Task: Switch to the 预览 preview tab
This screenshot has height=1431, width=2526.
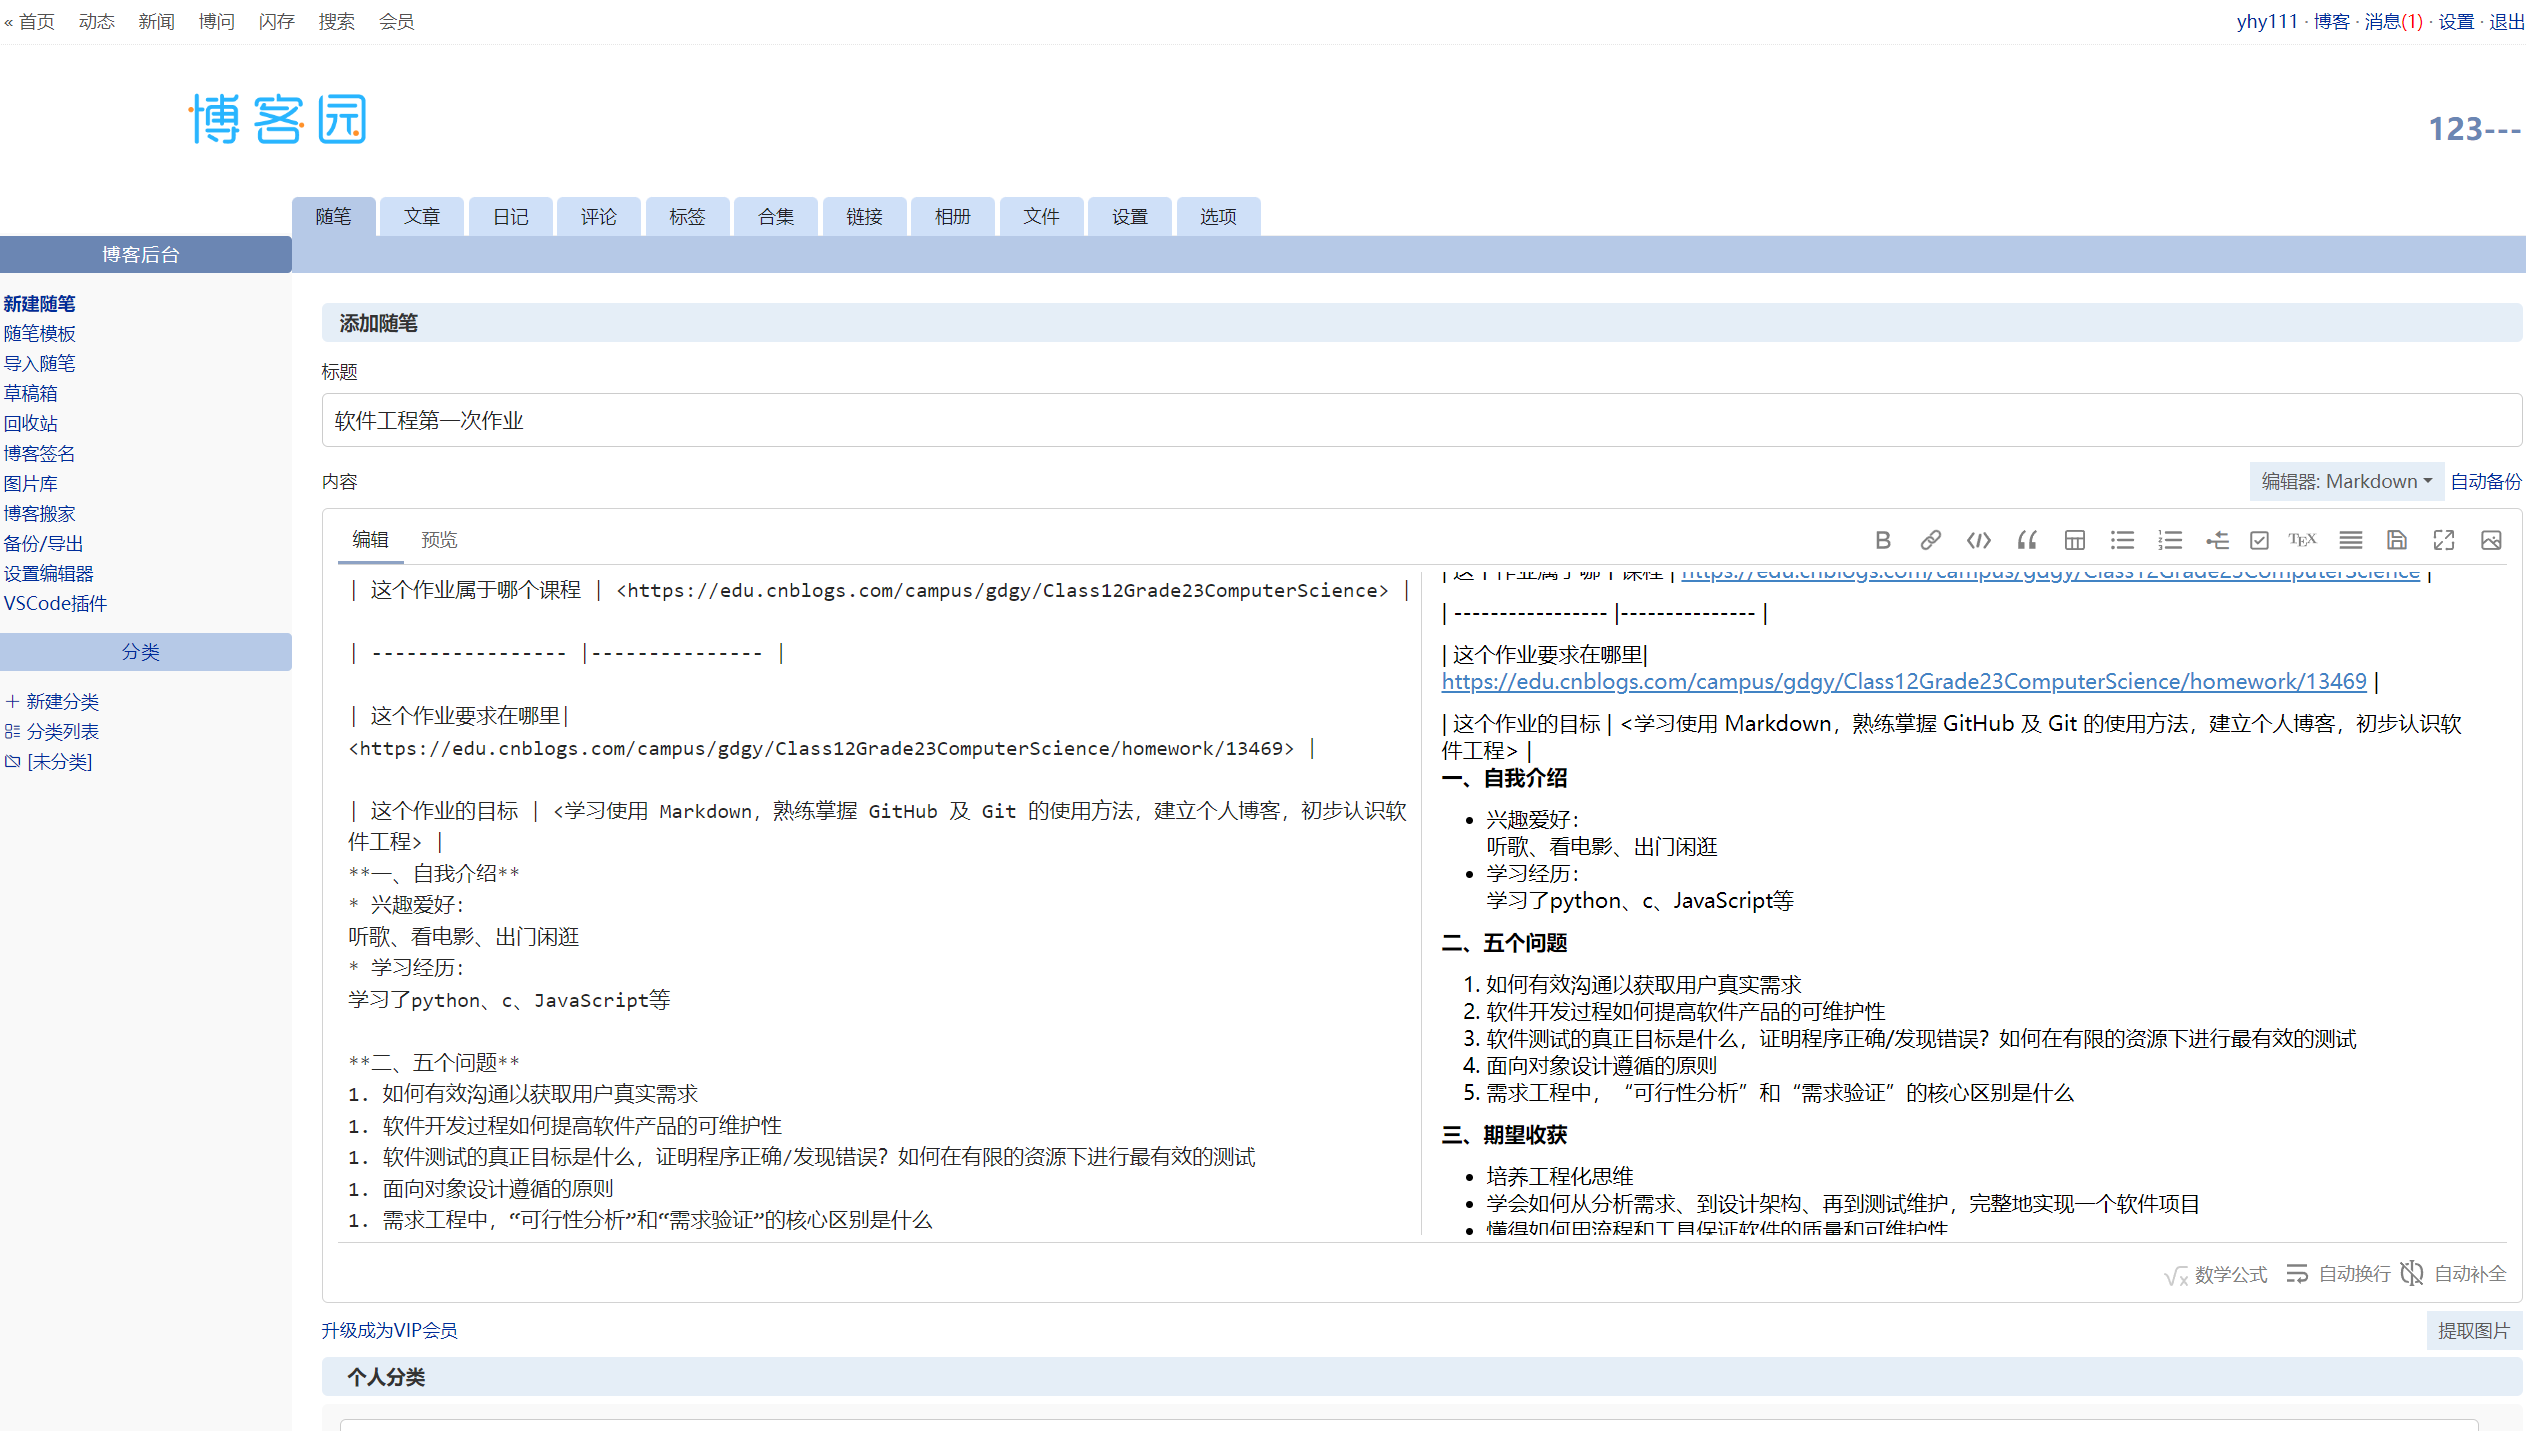Action: pyautogui.click(x=439, y=540)
